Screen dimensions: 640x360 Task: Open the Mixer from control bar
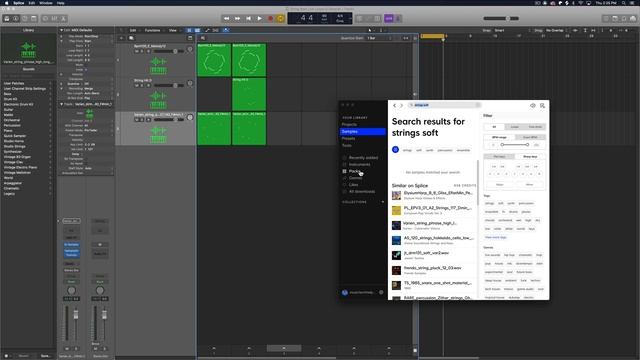(54, 18)
